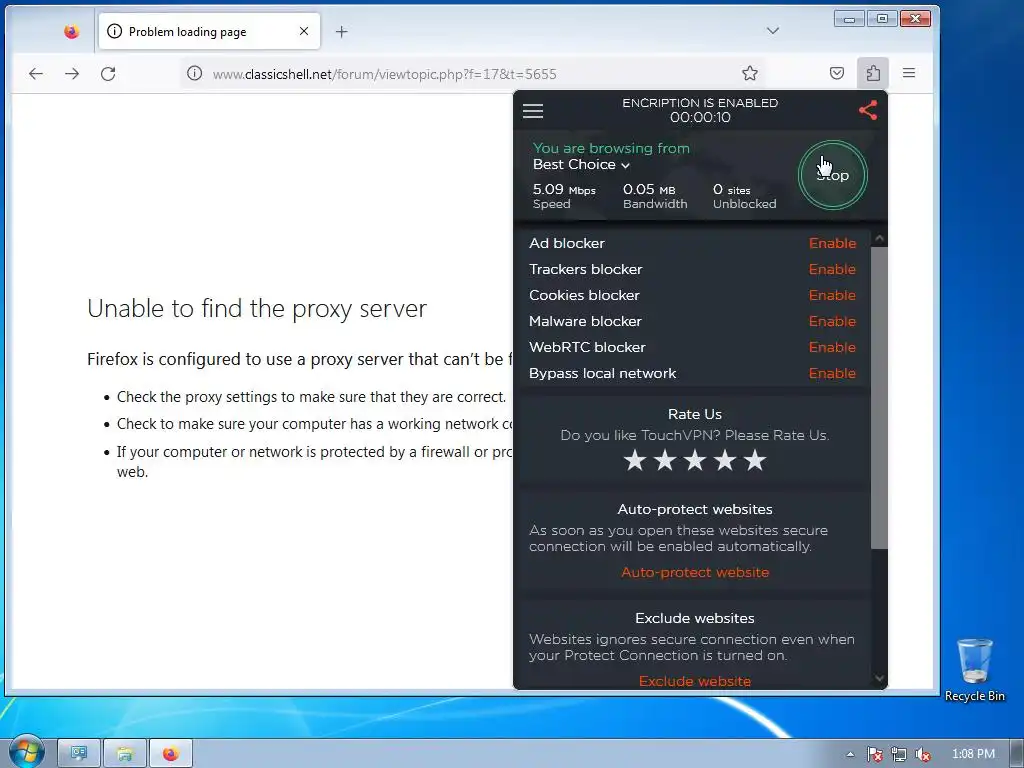This screenshot has width=1024, height=768.
Task: Select the Problem loading page tab
Action: coord(209,31)
